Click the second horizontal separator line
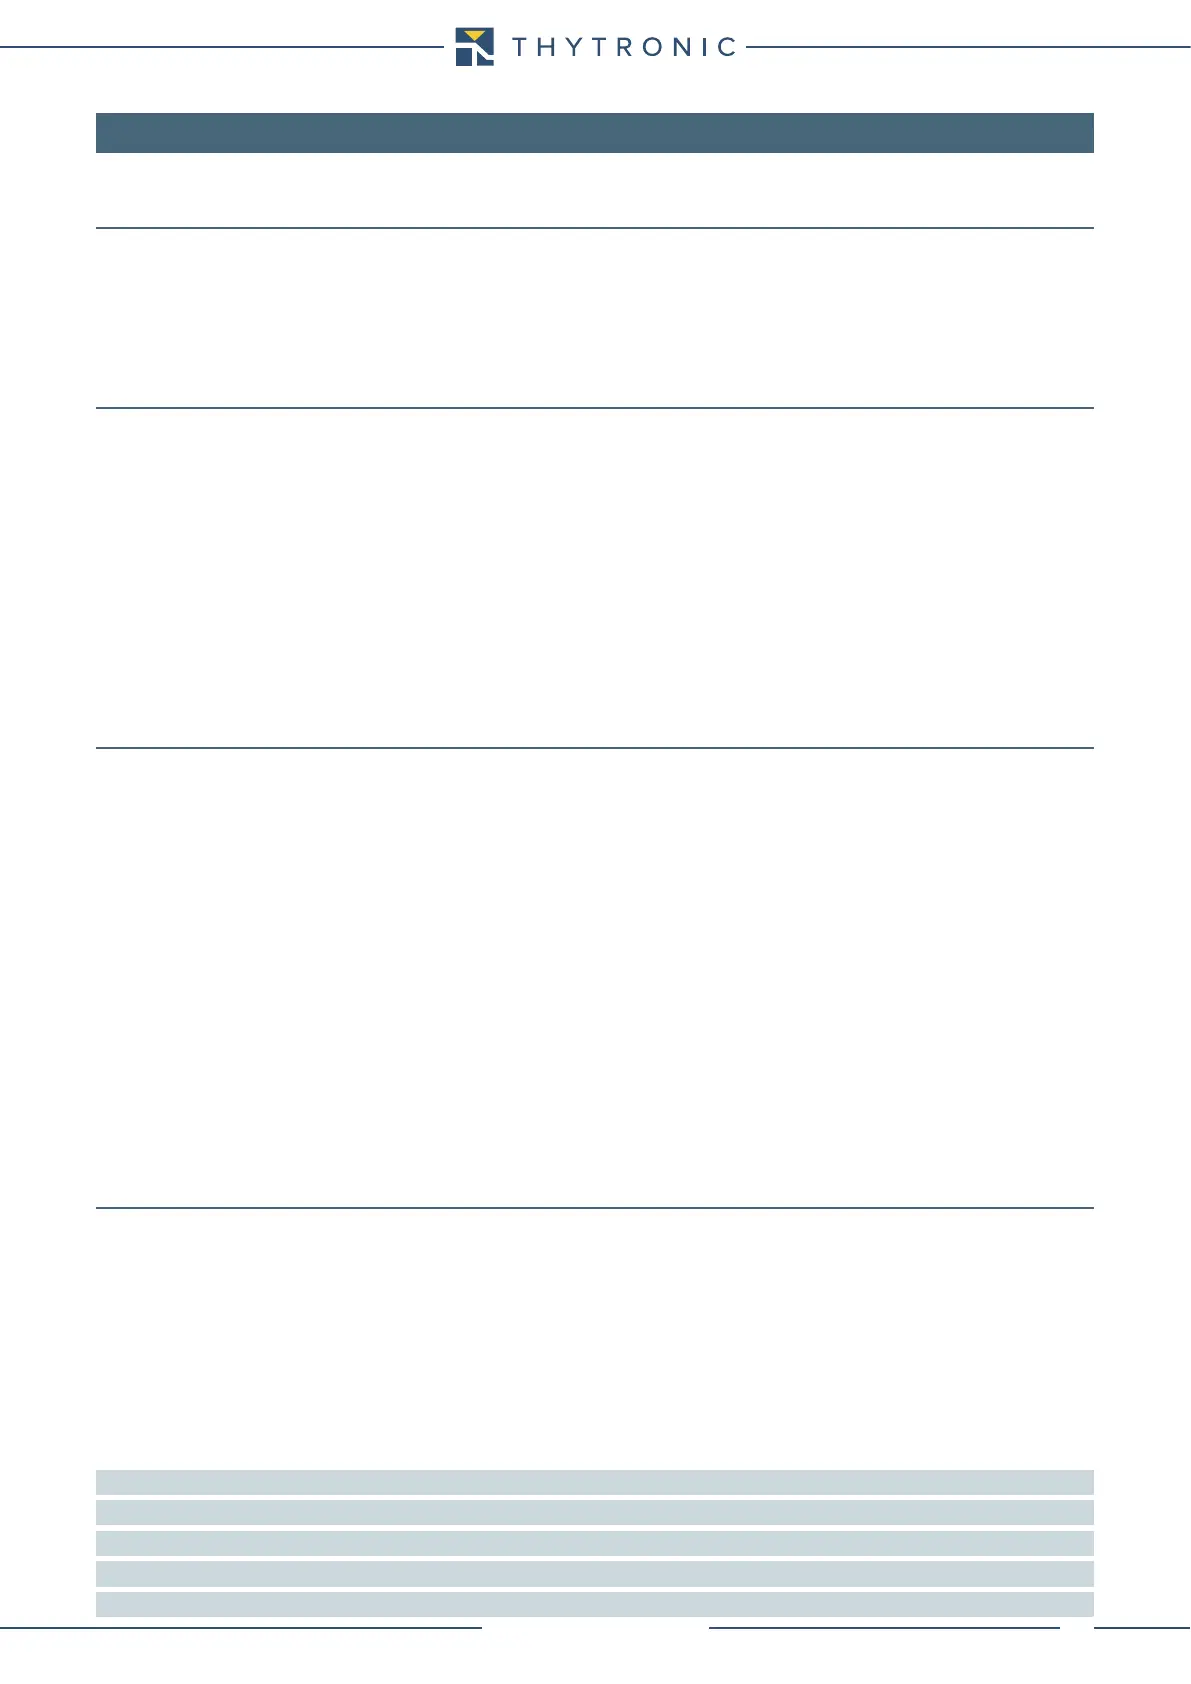Screen dimensions: 1191x1684 click(x=594, y=408)
